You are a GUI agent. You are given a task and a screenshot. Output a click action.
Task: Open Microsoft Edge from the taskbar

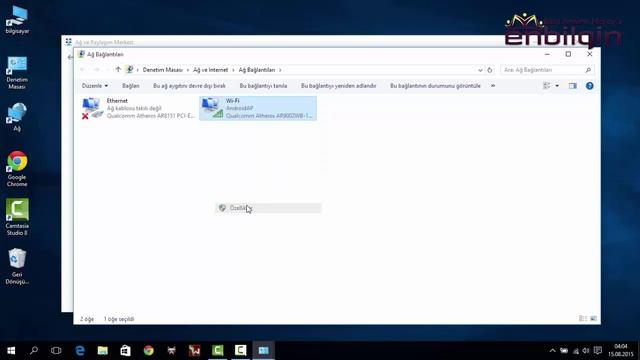pos(80,350)
